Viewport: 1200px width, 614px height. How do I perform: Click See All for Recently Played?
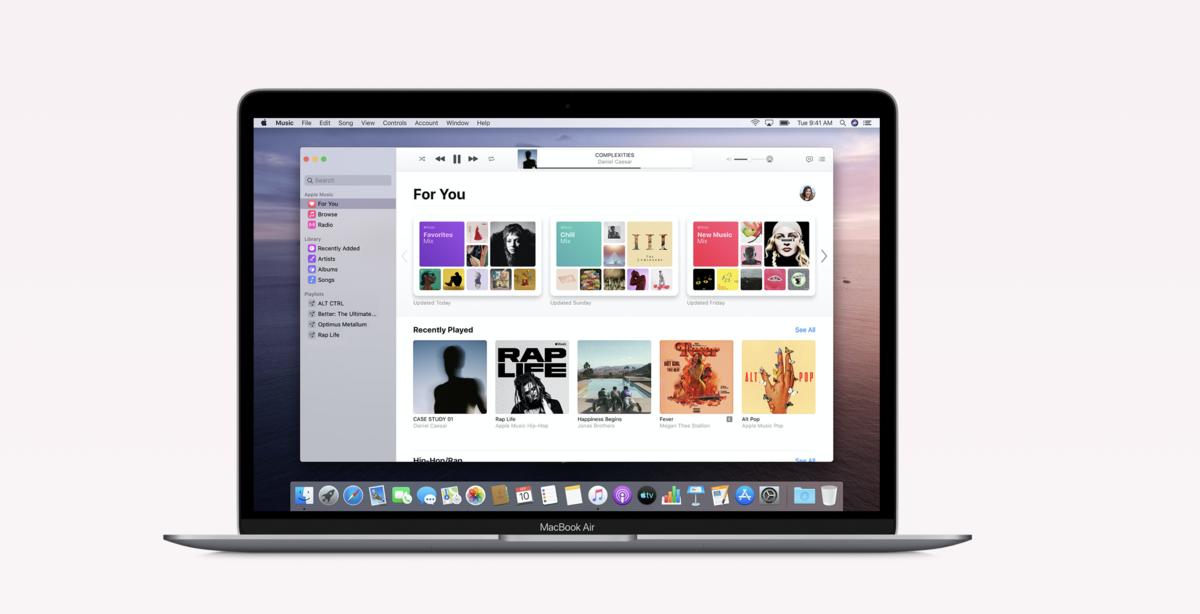click(805, 330)
